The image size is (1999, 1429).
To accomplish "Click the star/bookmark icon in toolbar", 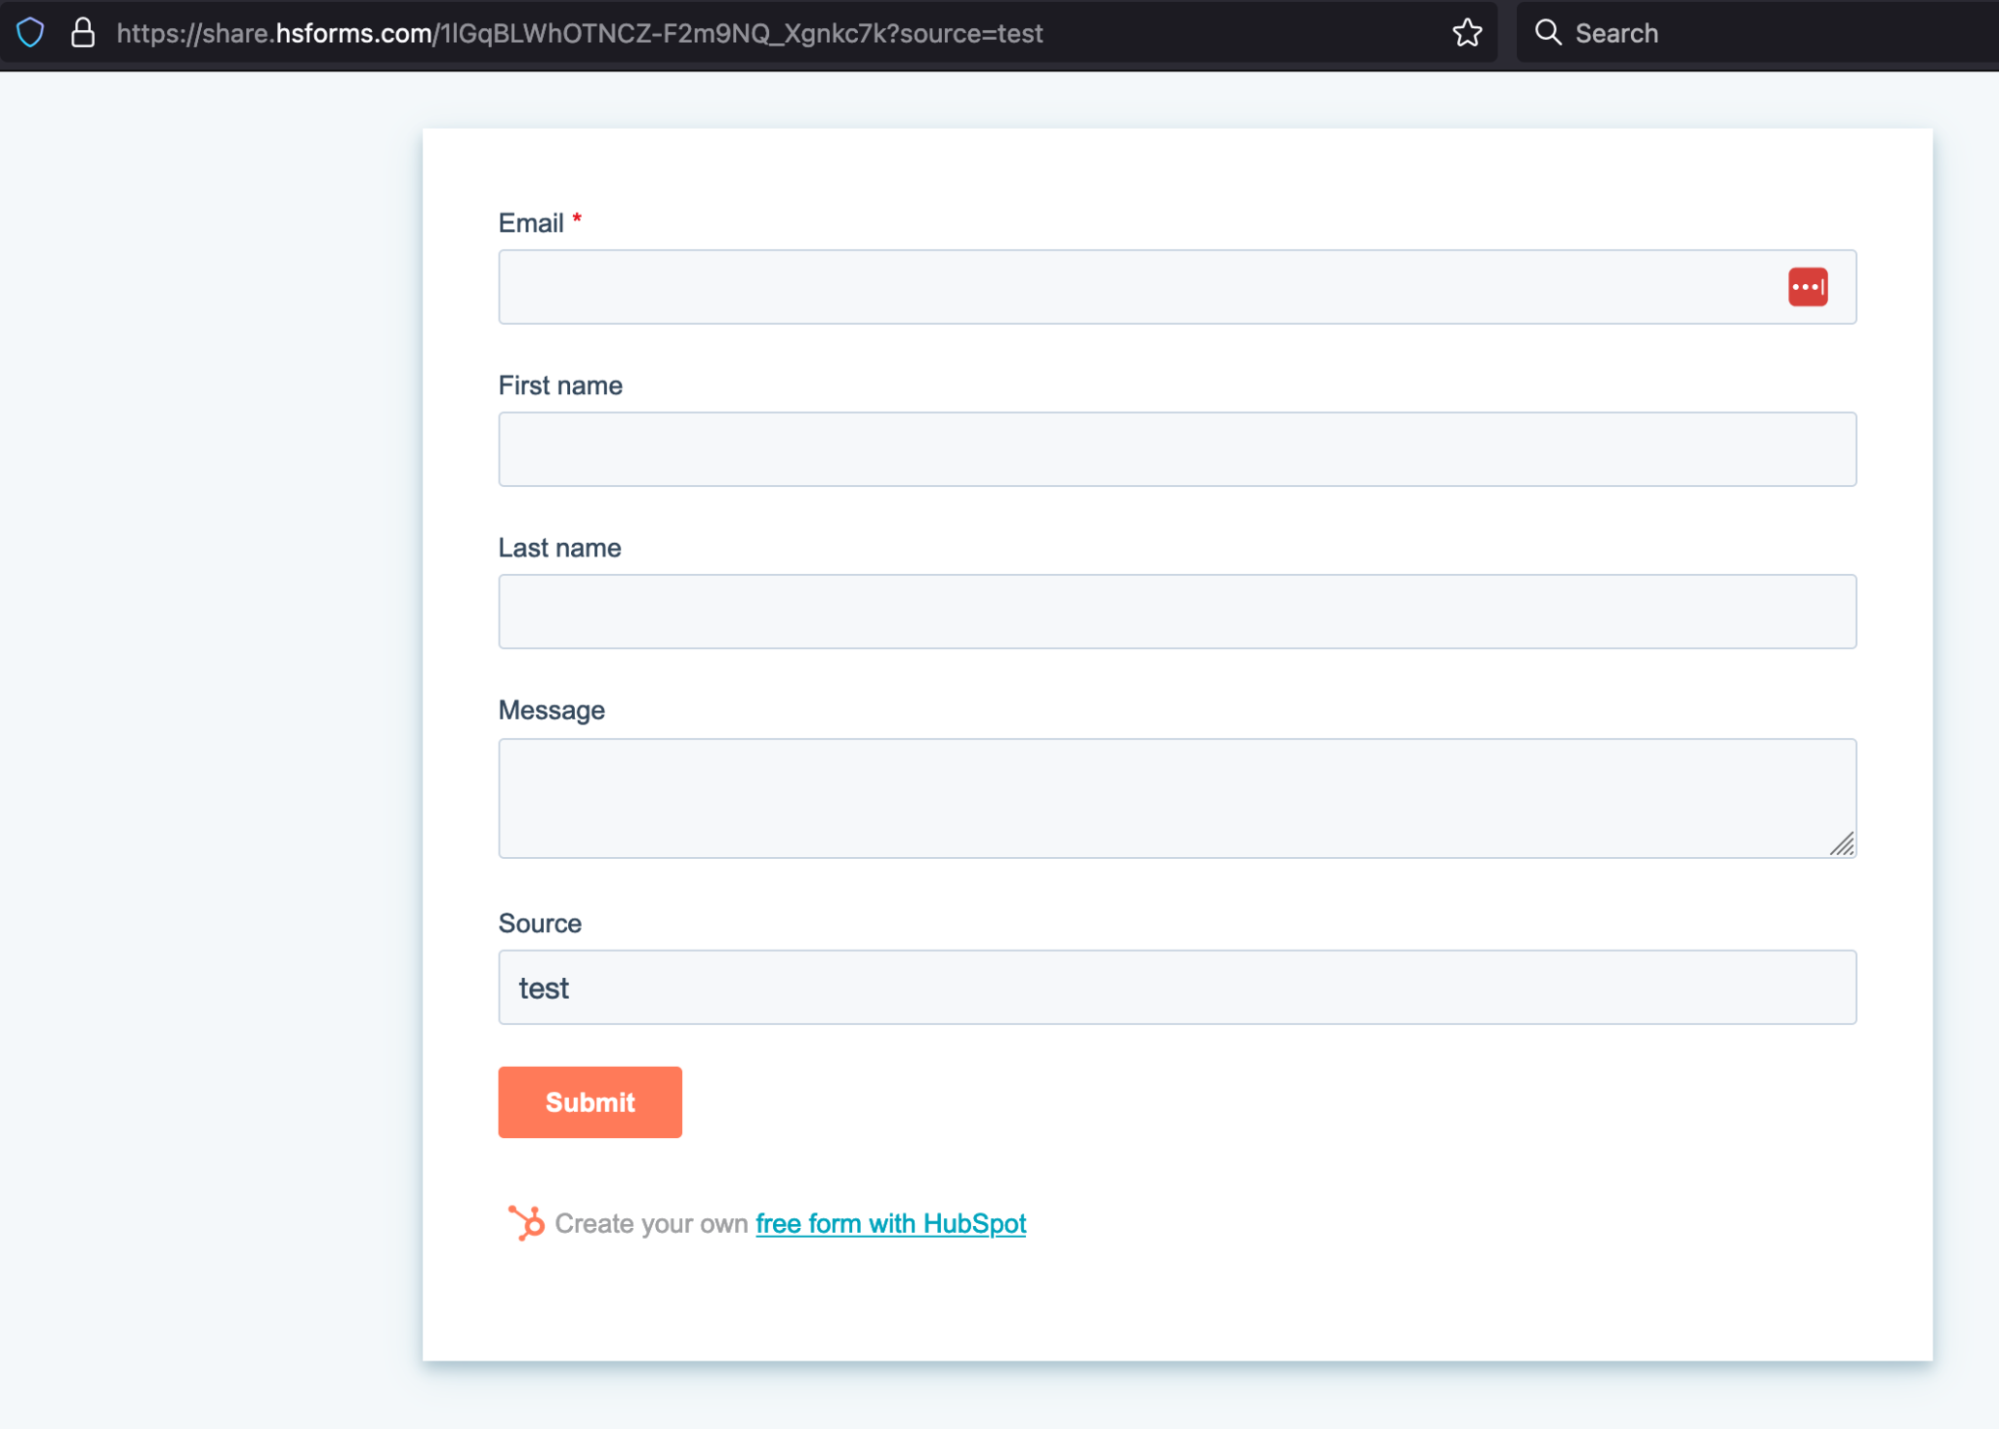I will [x=1467, y=34].
